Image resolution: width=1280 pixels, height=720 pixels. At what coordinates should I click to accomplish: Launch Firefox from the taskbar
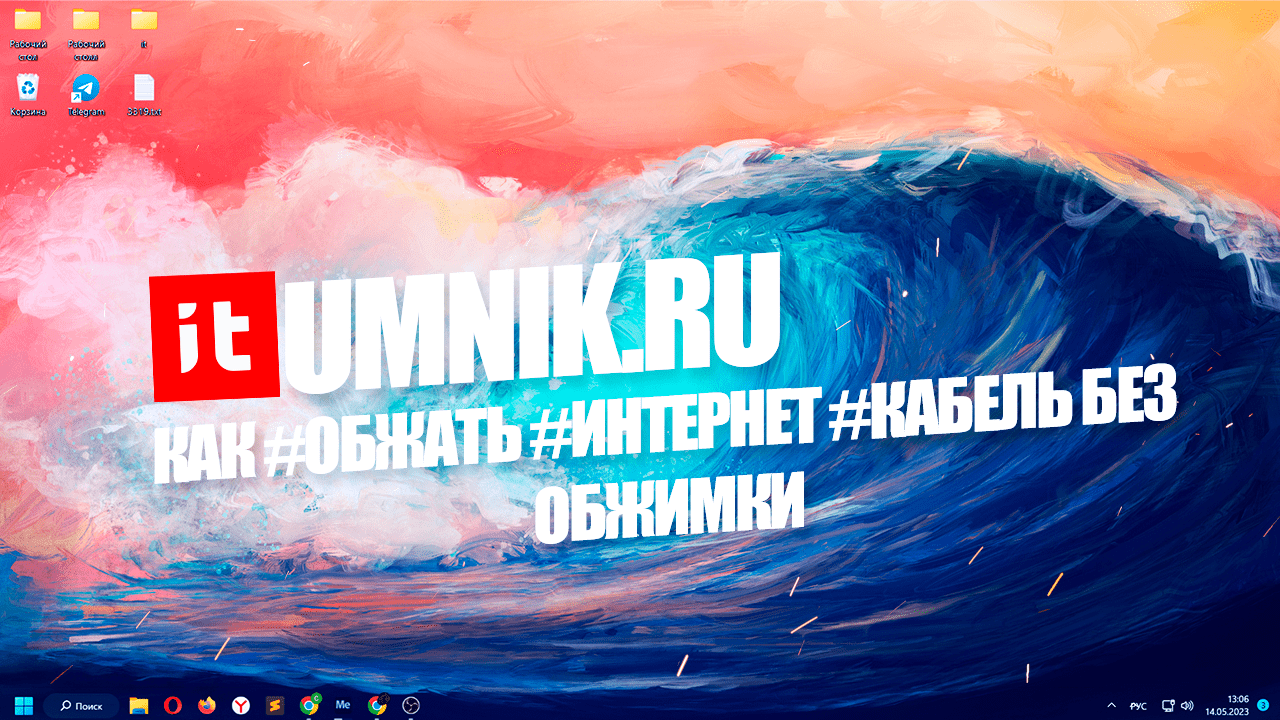[x=207, y=705]
